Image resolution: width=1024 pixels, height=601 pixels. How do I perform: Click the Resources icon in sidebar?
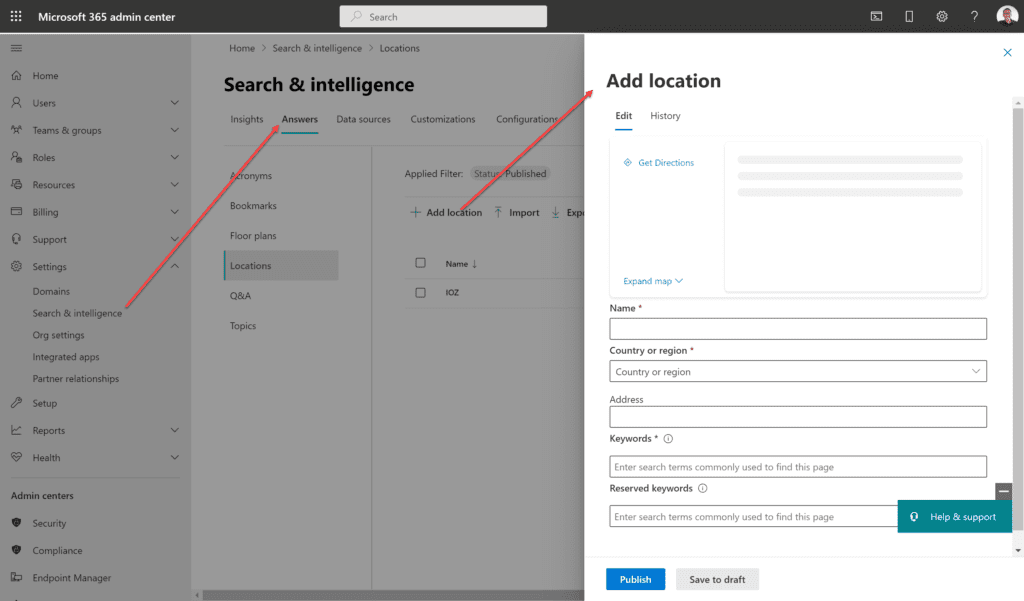pyautogui.click(x=16, y=185)
